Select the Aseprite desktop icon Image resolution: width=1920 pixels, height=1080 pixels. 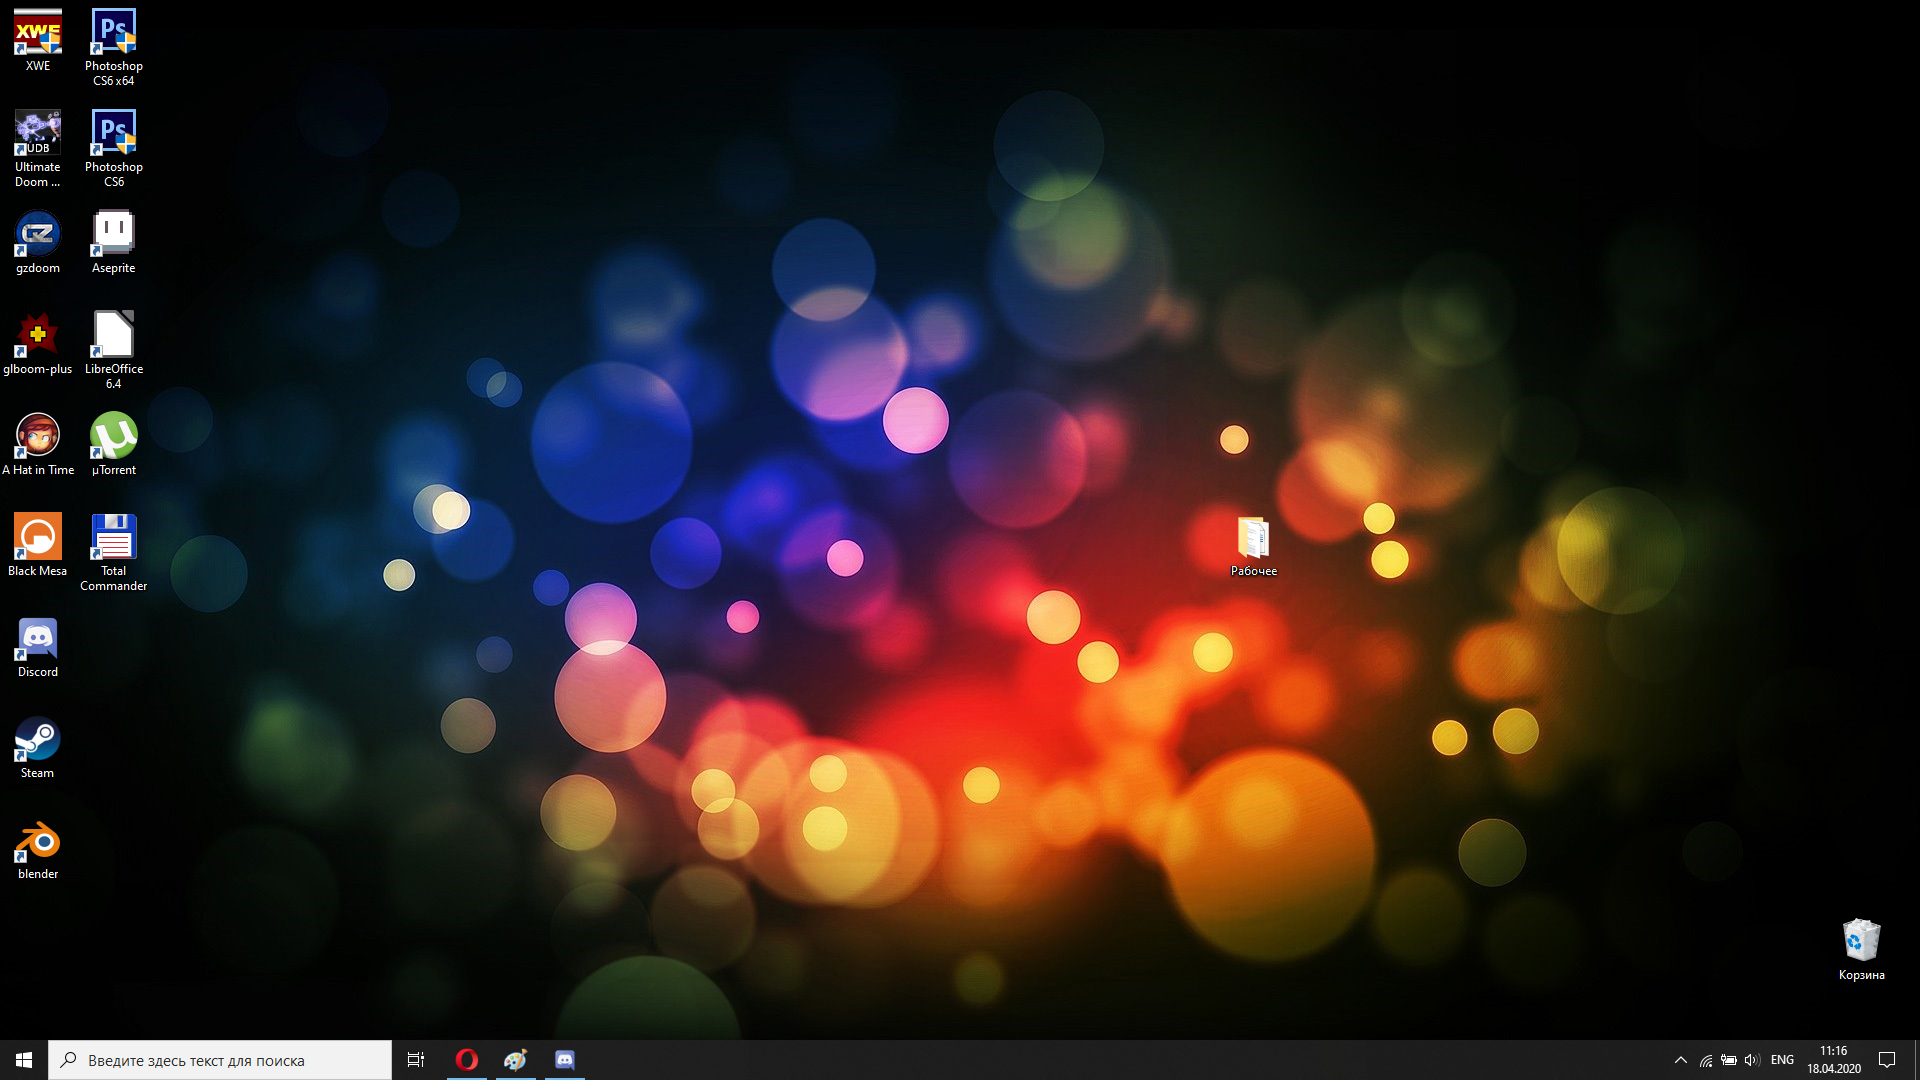coord(114,242)
